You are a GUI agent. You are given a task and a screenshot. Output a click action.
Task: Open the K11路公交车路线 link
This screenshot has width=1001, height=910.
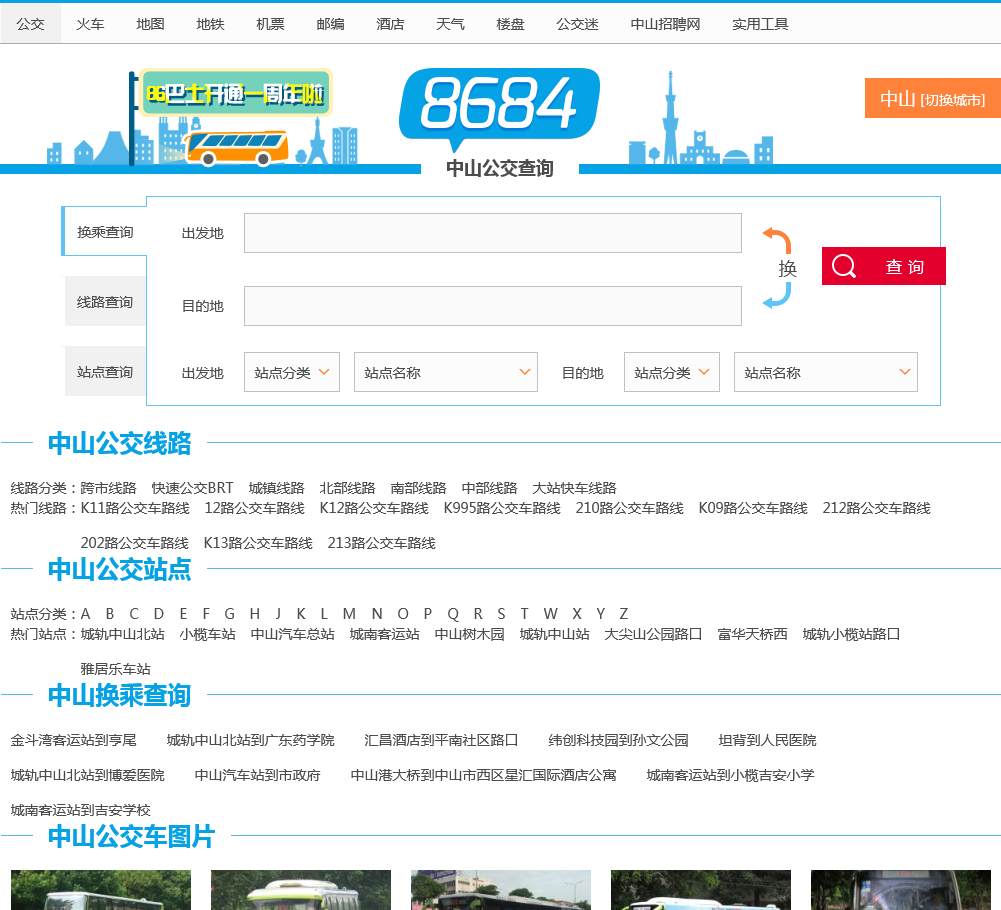click(135, 508)
